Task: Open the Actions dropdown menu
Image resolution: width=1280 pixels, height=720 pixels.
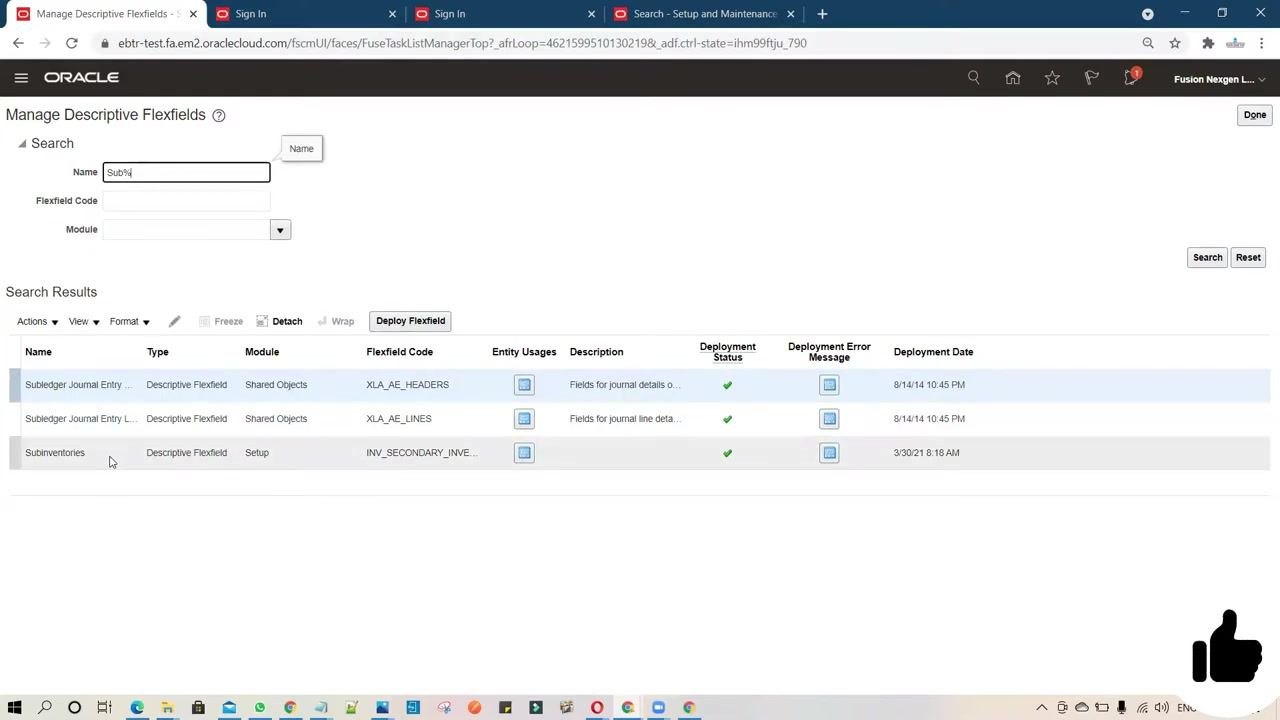Action: pos(37,321)
